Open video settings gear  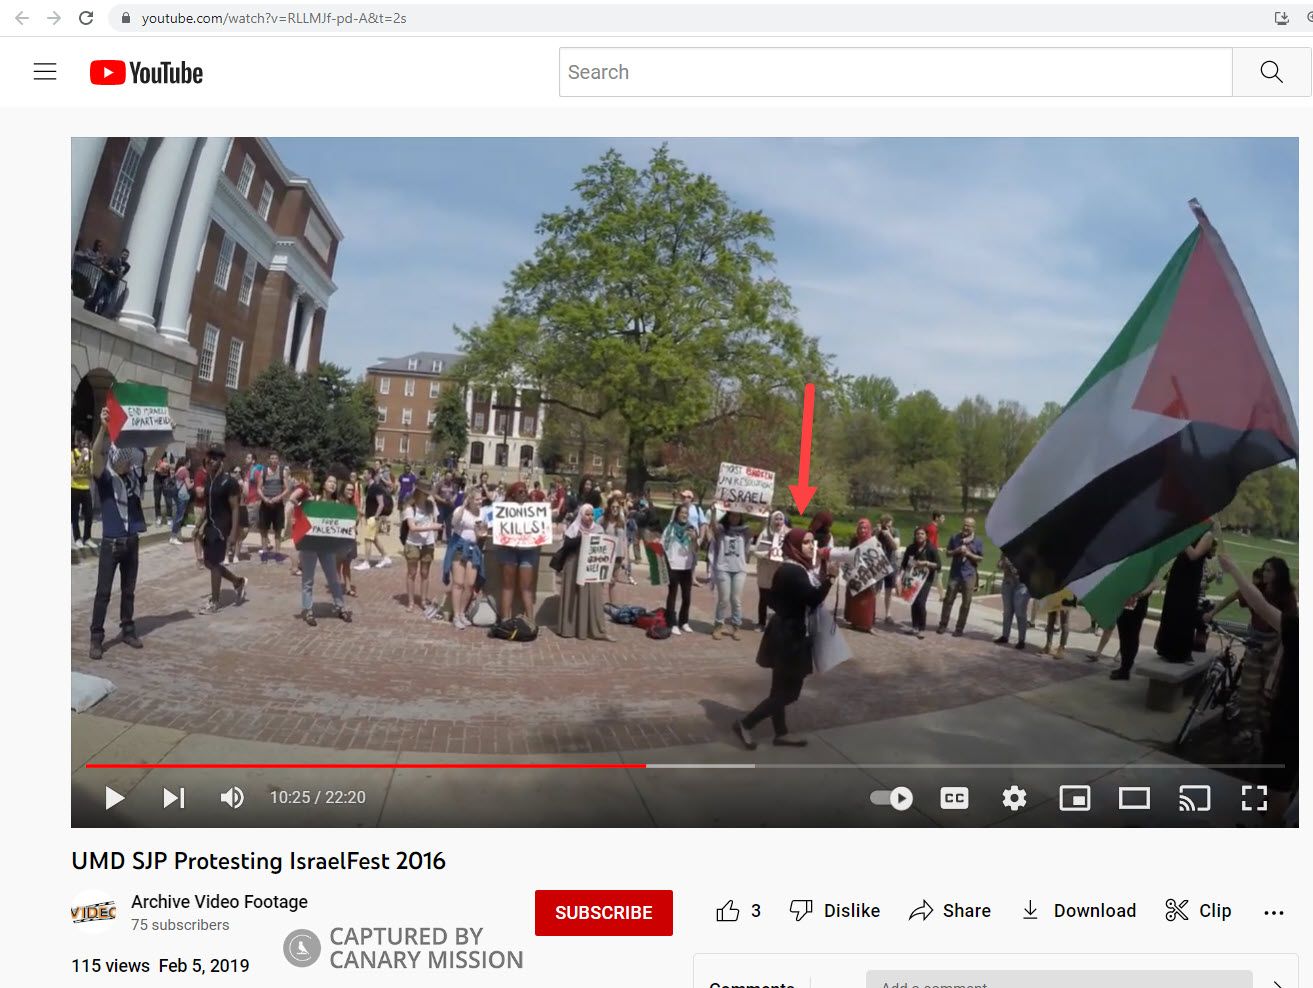(1014, 798)
